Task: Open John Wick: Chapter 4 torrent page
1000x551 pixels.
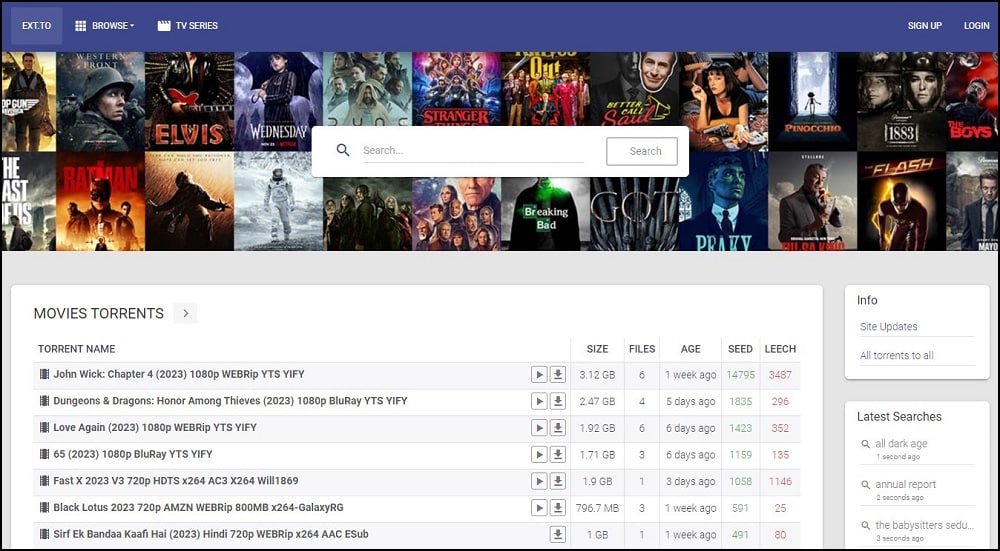Action: pos(179,374)
